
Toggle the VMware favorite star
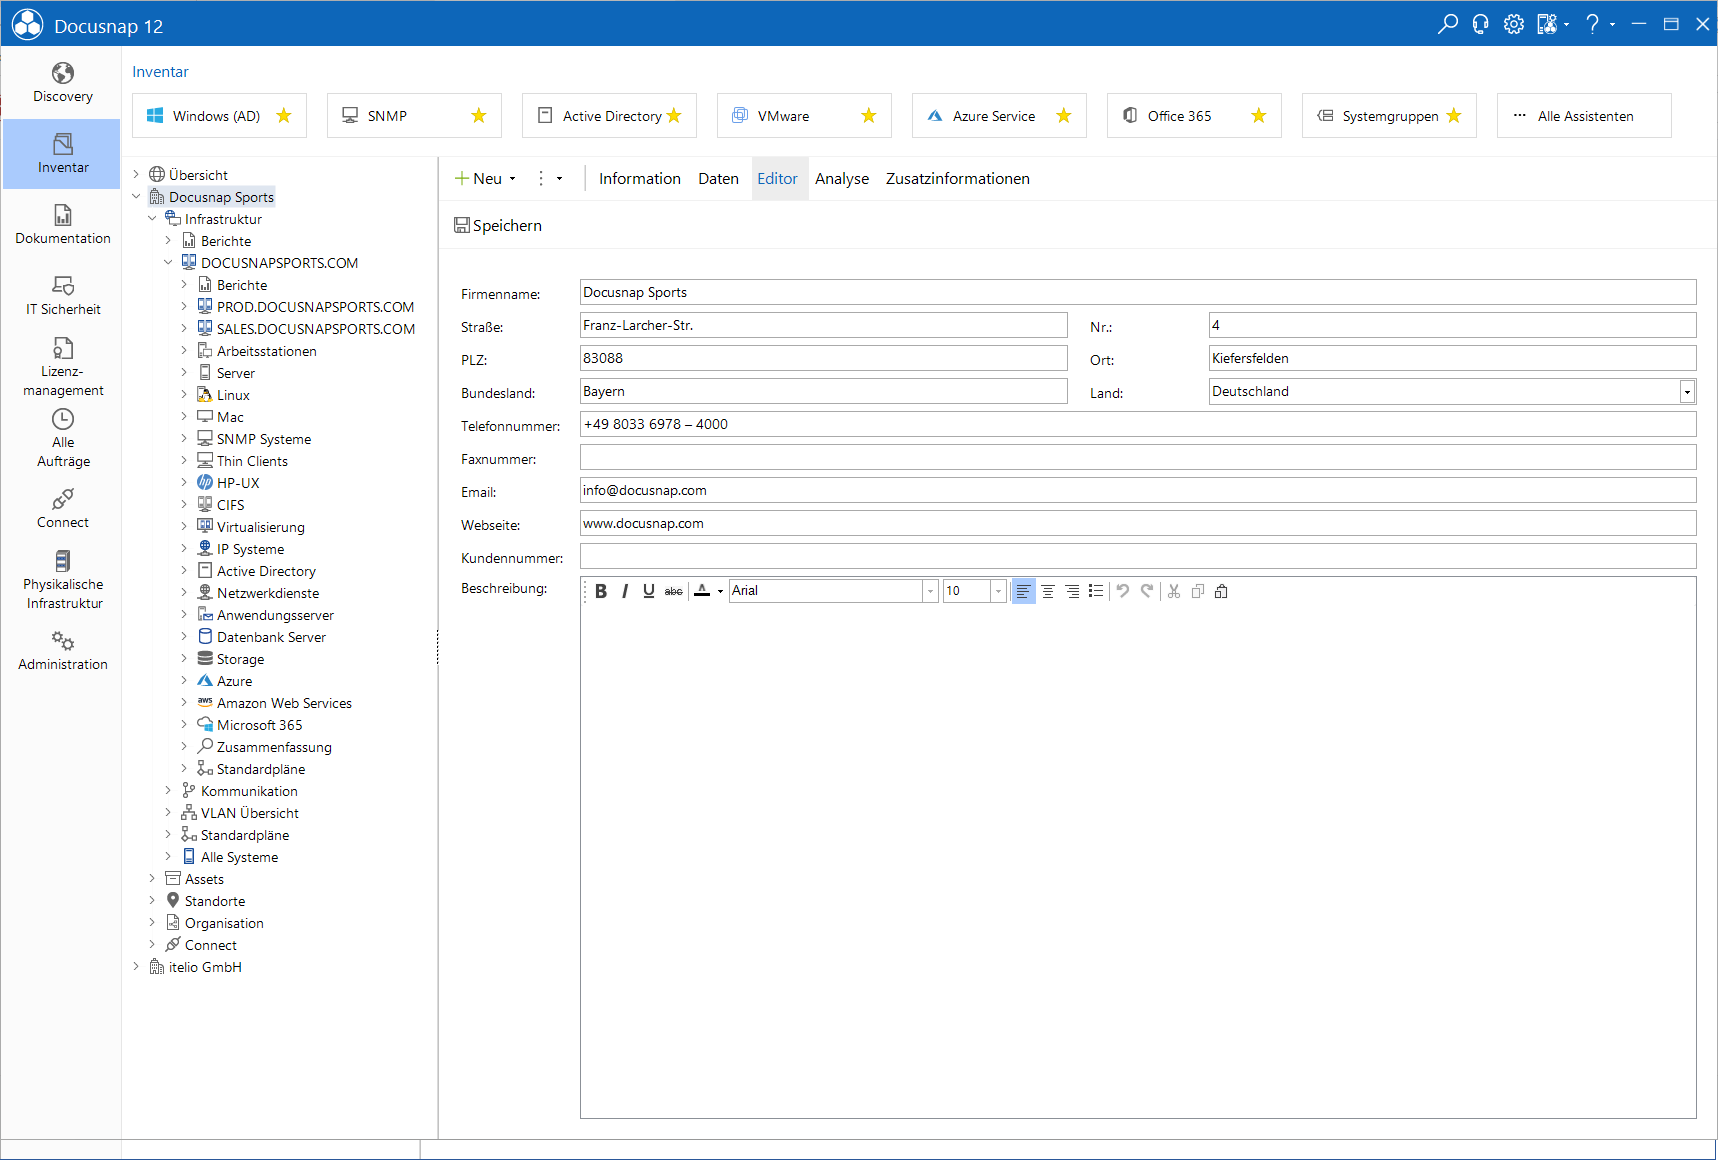click(x=869, y=116)
